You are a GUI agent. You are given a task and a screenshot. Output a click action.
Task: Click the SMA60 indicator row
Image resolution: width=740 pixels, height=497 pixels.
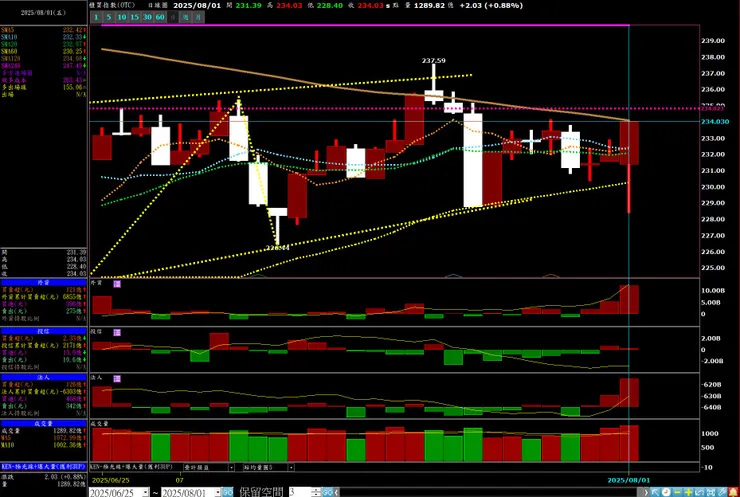(43, 51)
